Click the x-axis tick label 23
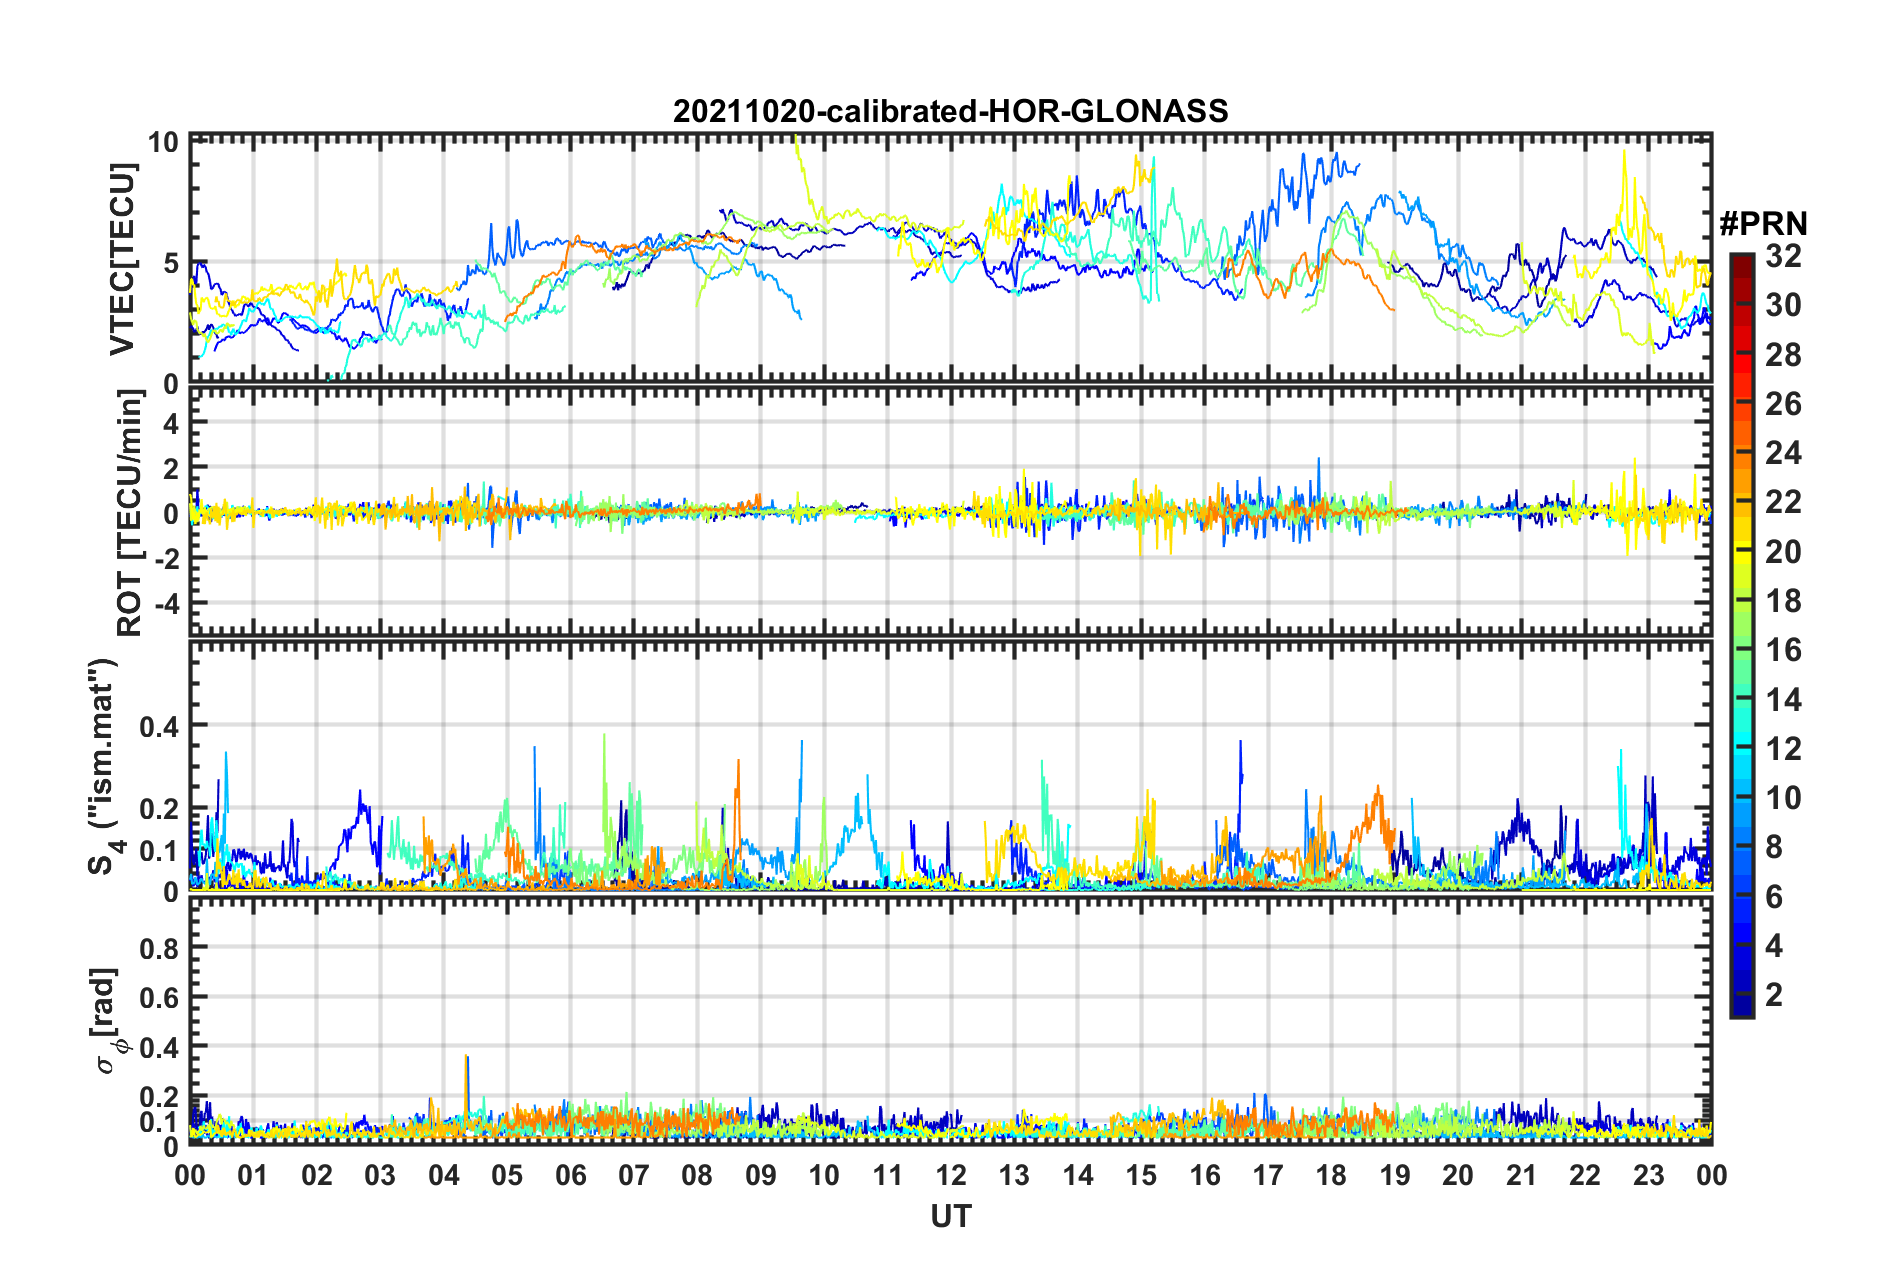 (1648, 1175)
